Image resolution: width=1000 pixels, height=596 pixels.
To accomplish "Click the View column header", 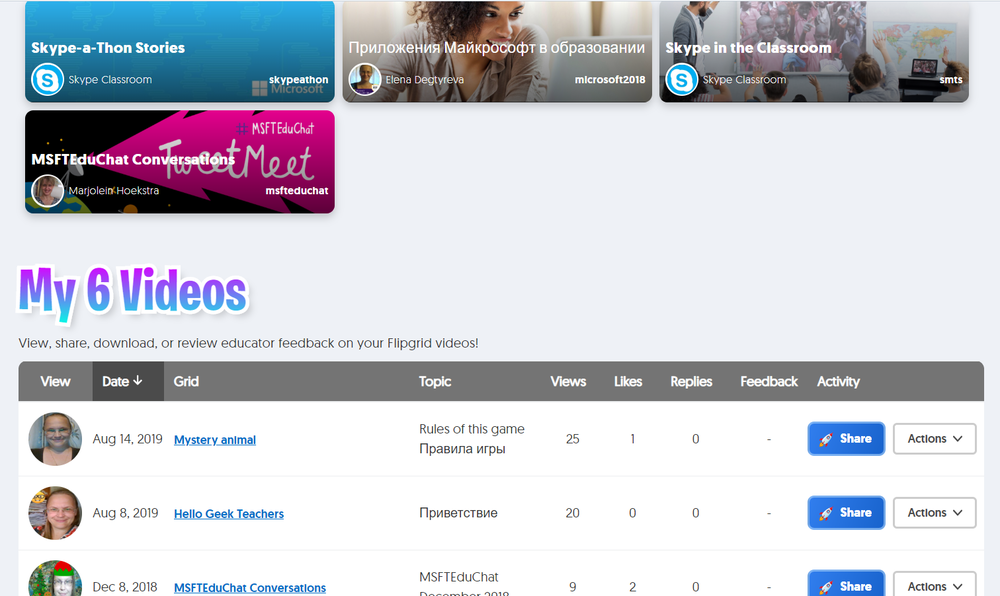I will [x=55, y=381].
